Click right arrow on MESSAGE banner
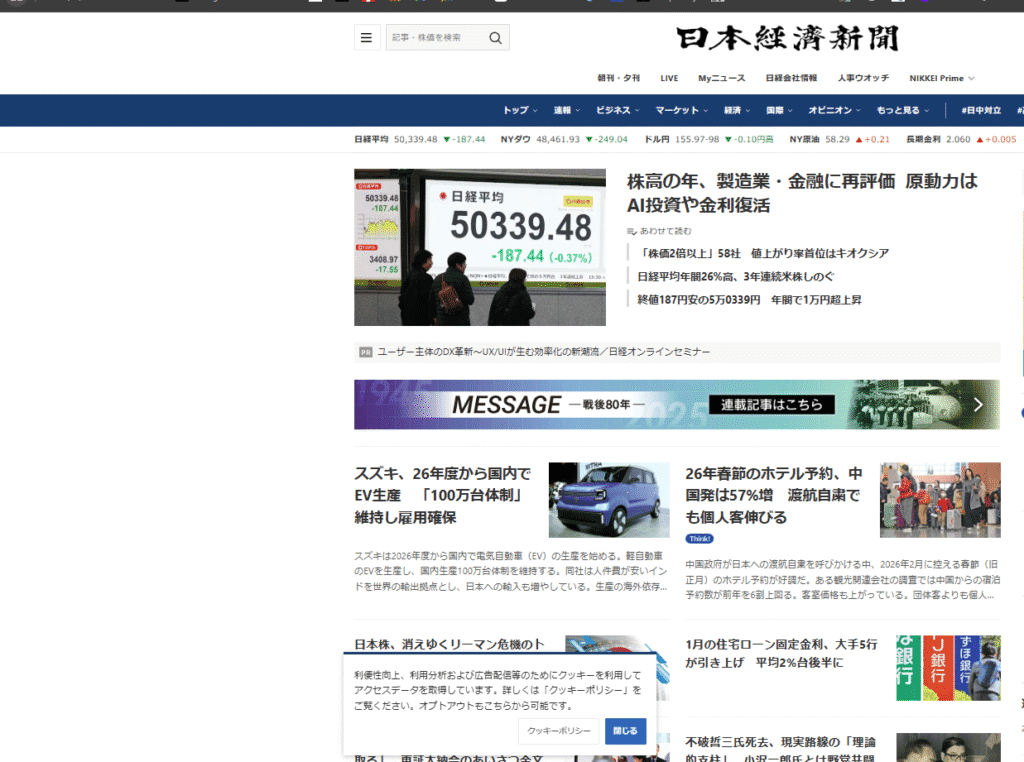 [978, 405]
